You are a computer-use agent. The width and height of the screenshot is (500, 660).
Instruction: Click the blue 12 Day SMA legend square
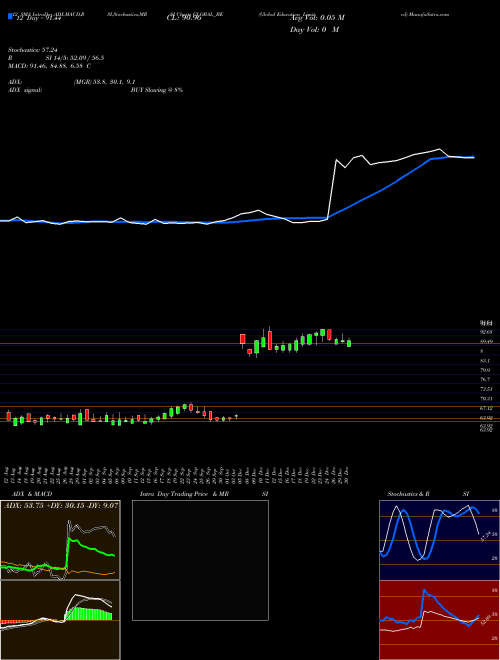[11, 16]
